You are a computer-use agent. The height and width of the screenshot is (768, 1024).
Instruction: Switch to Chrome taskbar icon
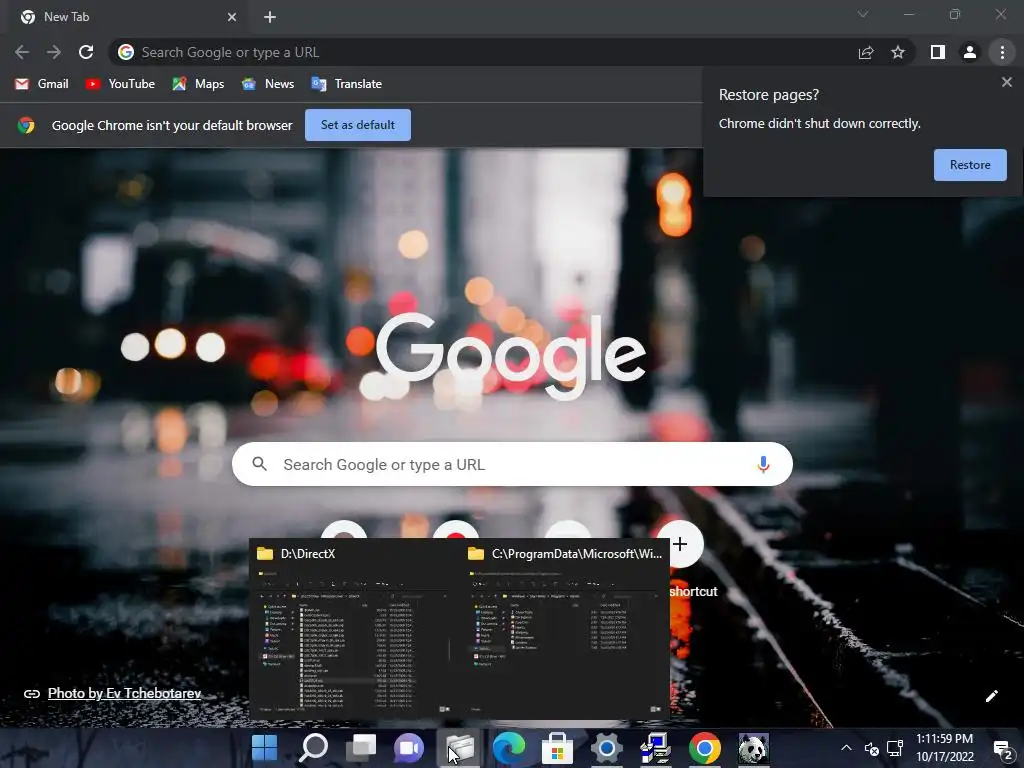[x=705, y=748]
